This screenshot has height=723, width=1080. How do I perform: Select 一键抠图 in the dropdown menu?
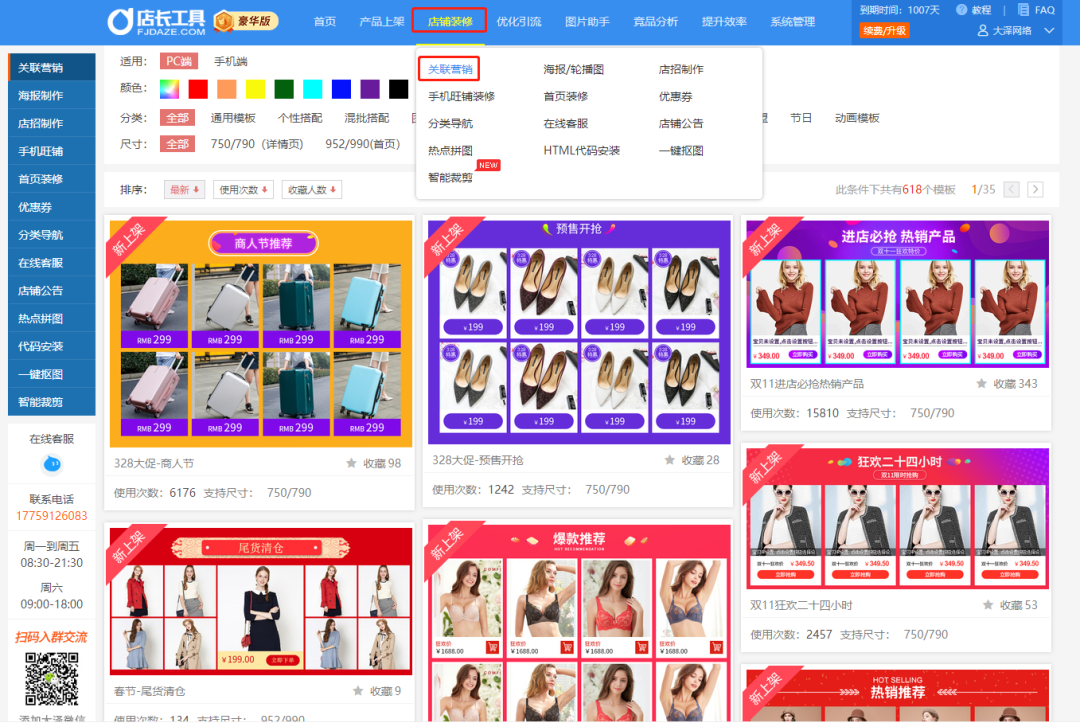(681, 150)
